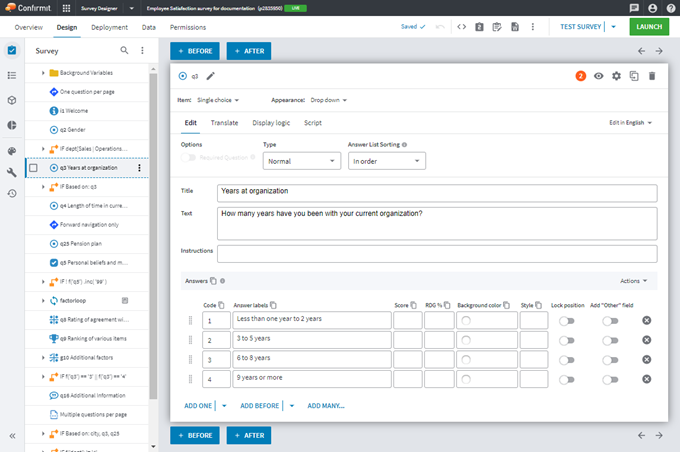Viewport: 680px width, 452px height.
Task: Remove the '9 years or more' answer
Action: [646, 379]
